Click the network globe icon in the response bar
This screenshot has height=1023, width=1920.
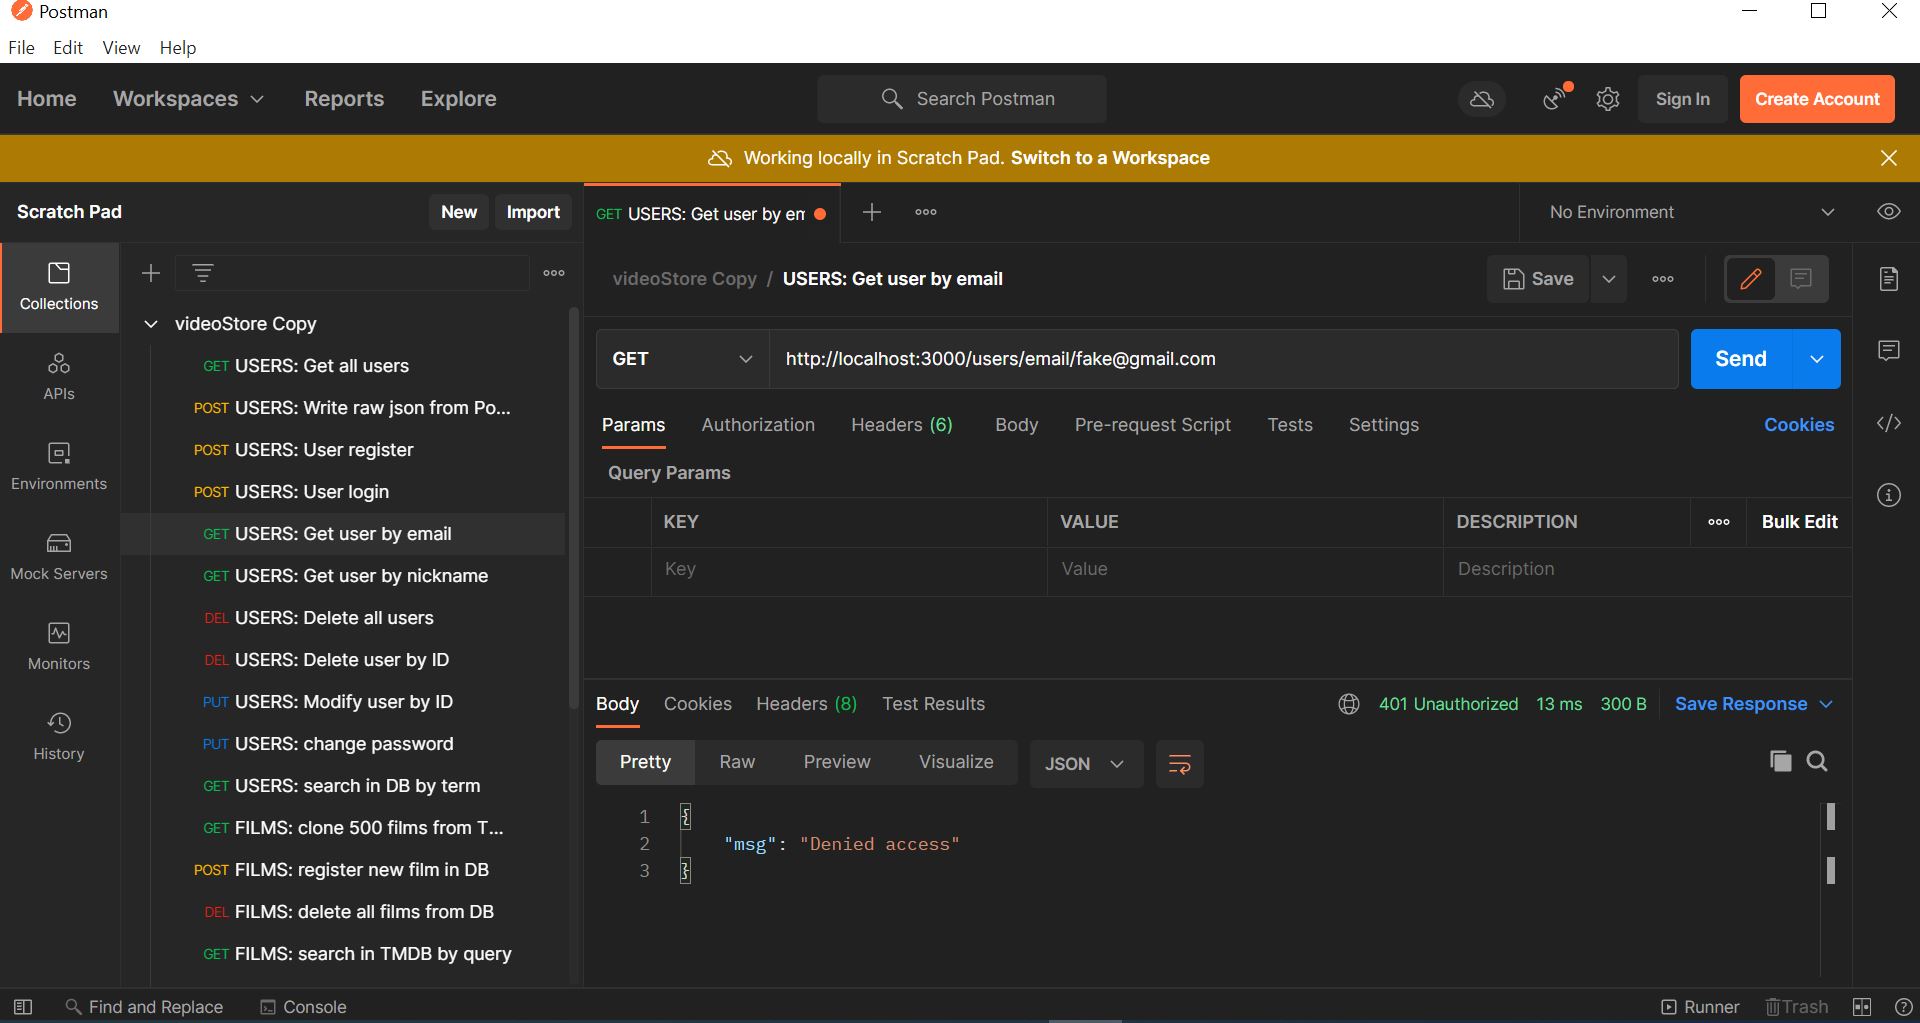pos(1348,704)
